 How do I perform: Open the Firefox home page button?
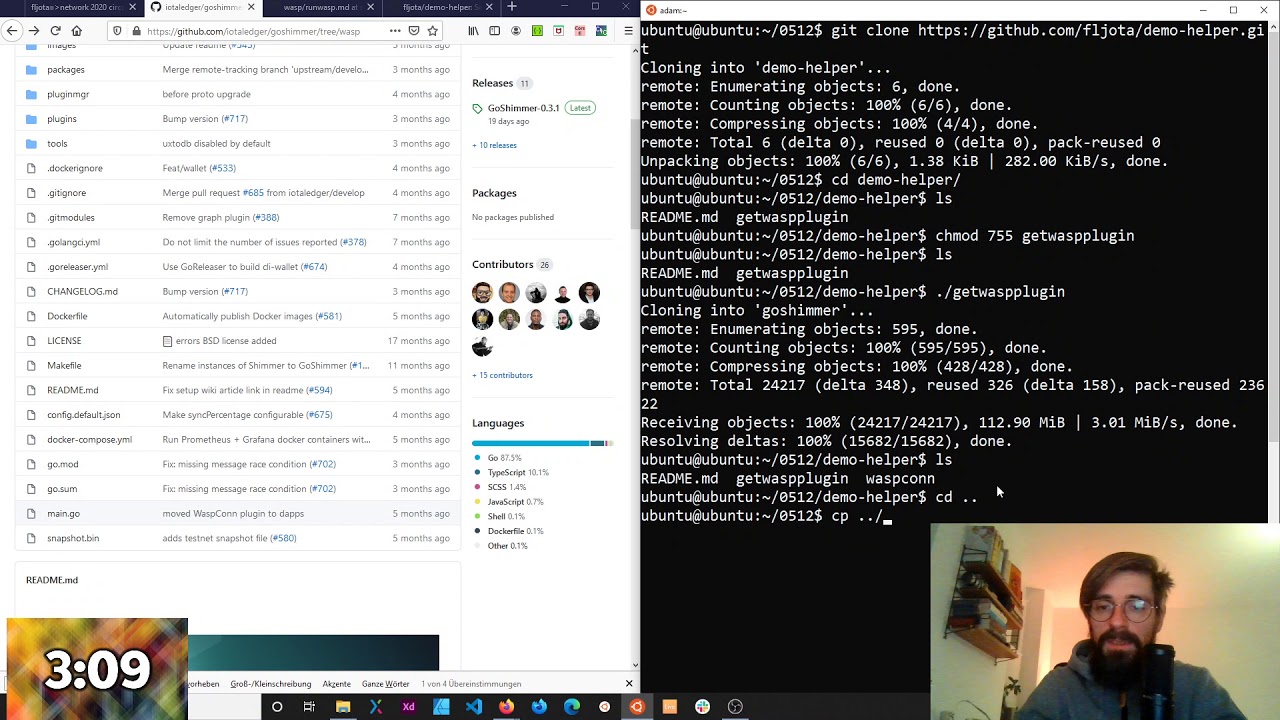[x=77, y=31]
